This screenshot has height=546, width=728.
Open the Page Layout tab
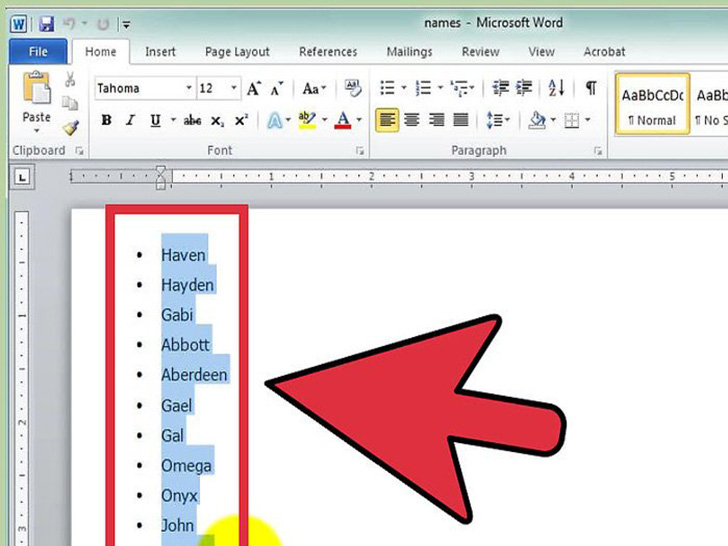click(237, 52)
